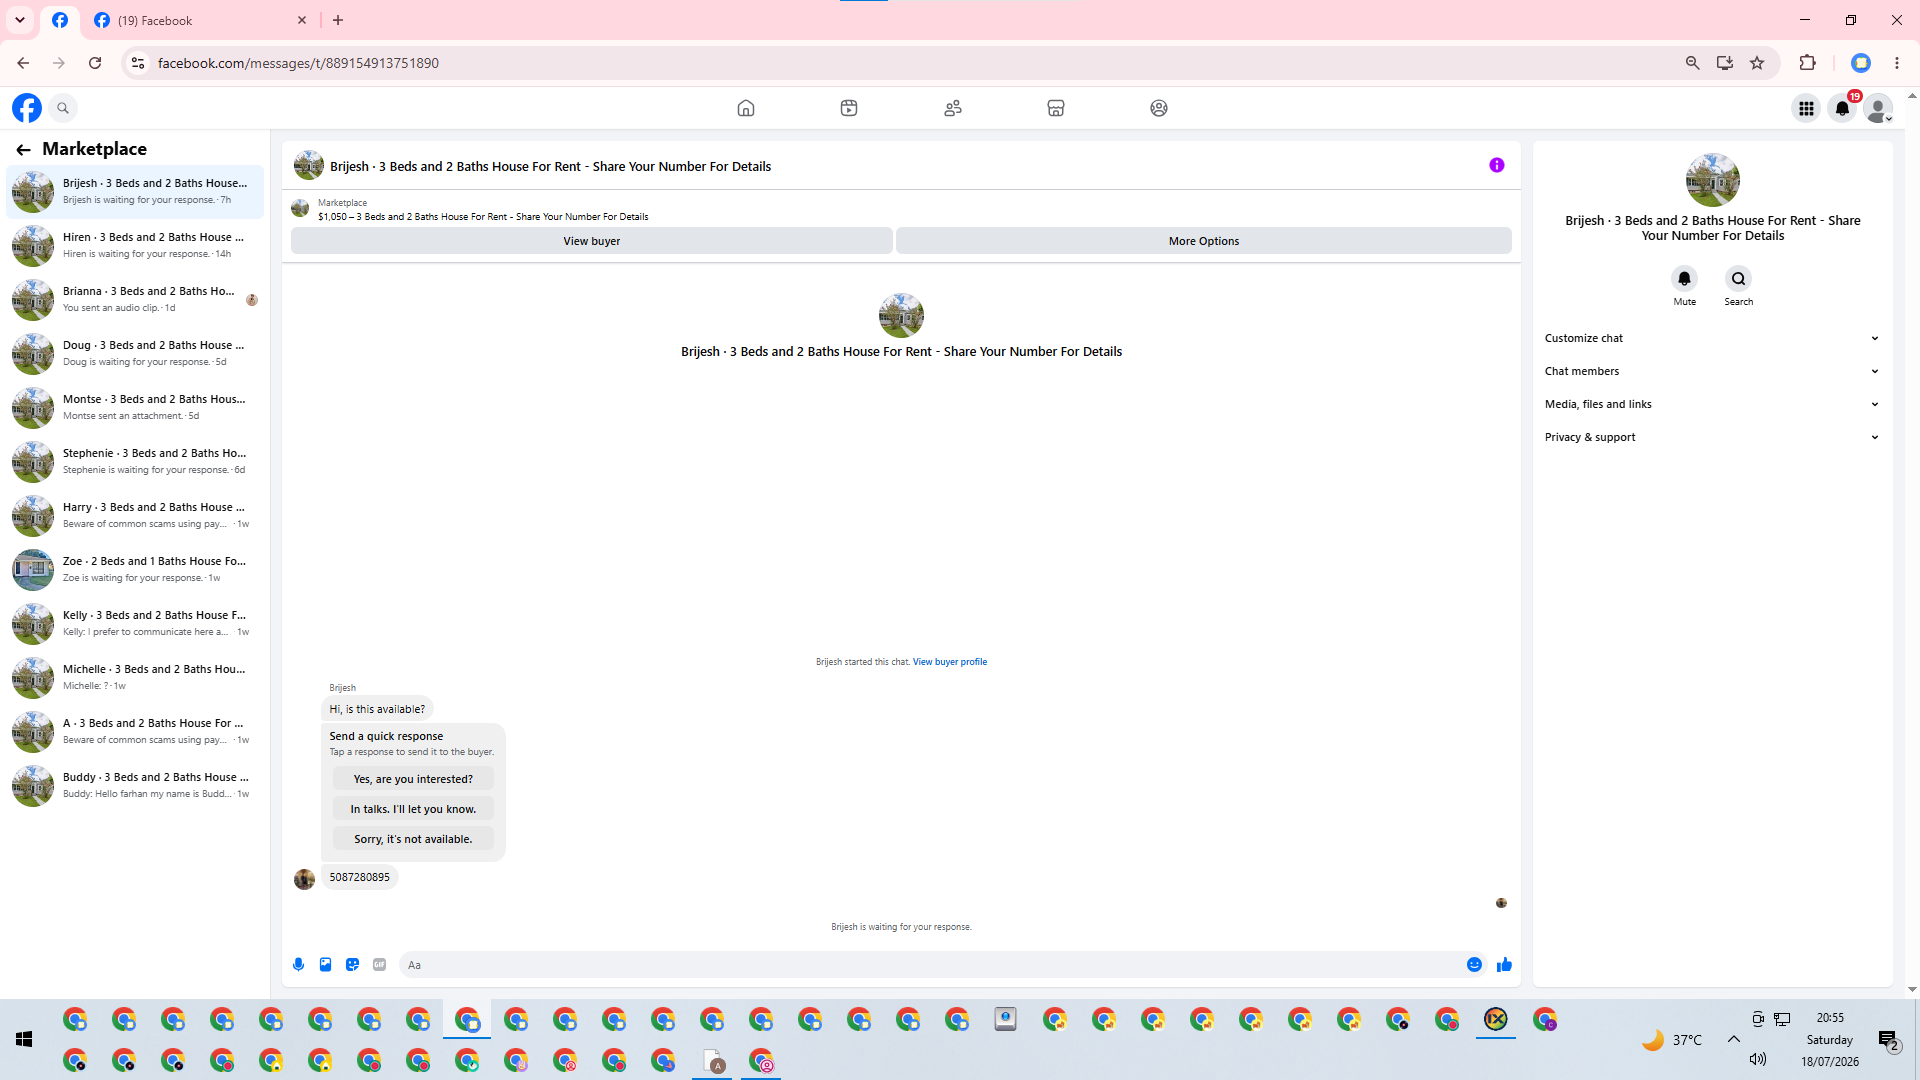Image resolution: width=1920 pixels, height=1080 pixels.
Task: Open Hiren's conversation in the list
Action: 135,245
